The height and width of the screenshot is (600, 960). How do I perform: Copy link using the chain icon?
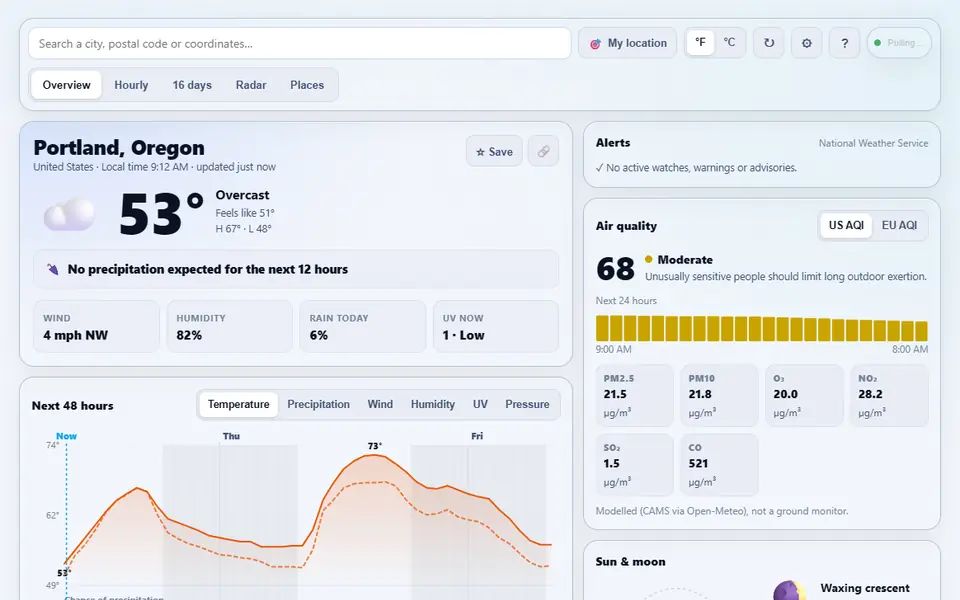click(543, 151)
